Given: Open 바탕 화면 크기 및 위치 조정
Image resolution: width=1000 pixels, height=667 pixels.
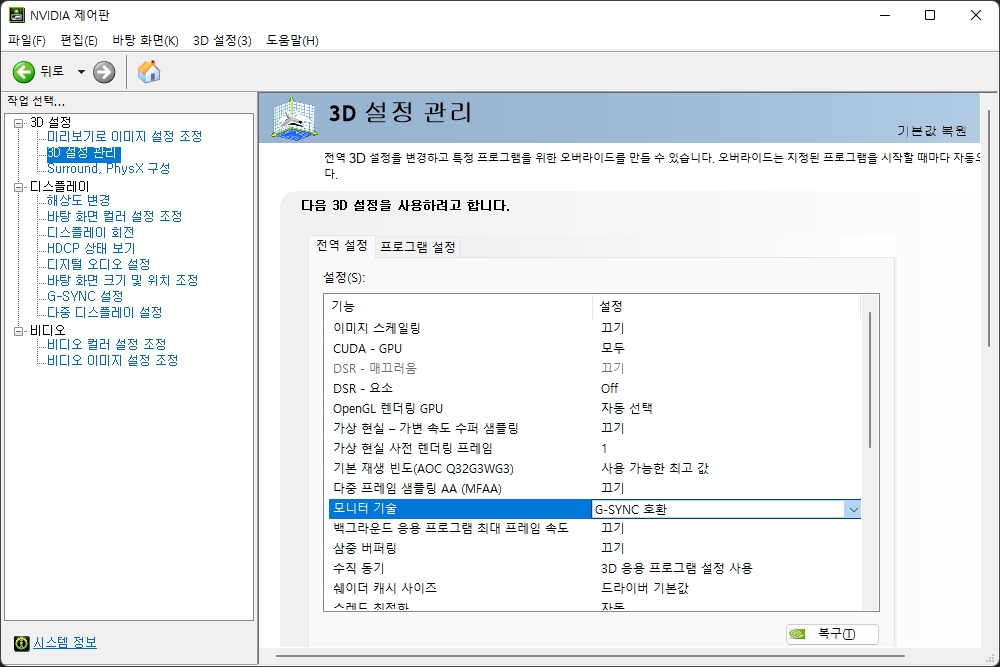Looking at the screenshot, I should 122,280.
